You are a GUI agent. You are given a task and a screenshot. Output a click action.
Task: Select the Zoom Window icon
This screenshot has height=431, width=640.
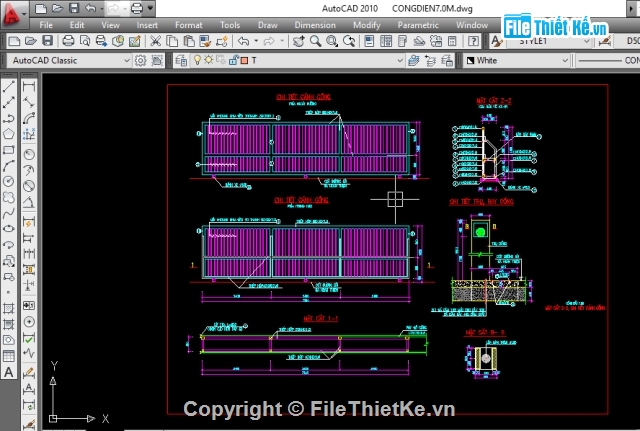coord(332,41)
